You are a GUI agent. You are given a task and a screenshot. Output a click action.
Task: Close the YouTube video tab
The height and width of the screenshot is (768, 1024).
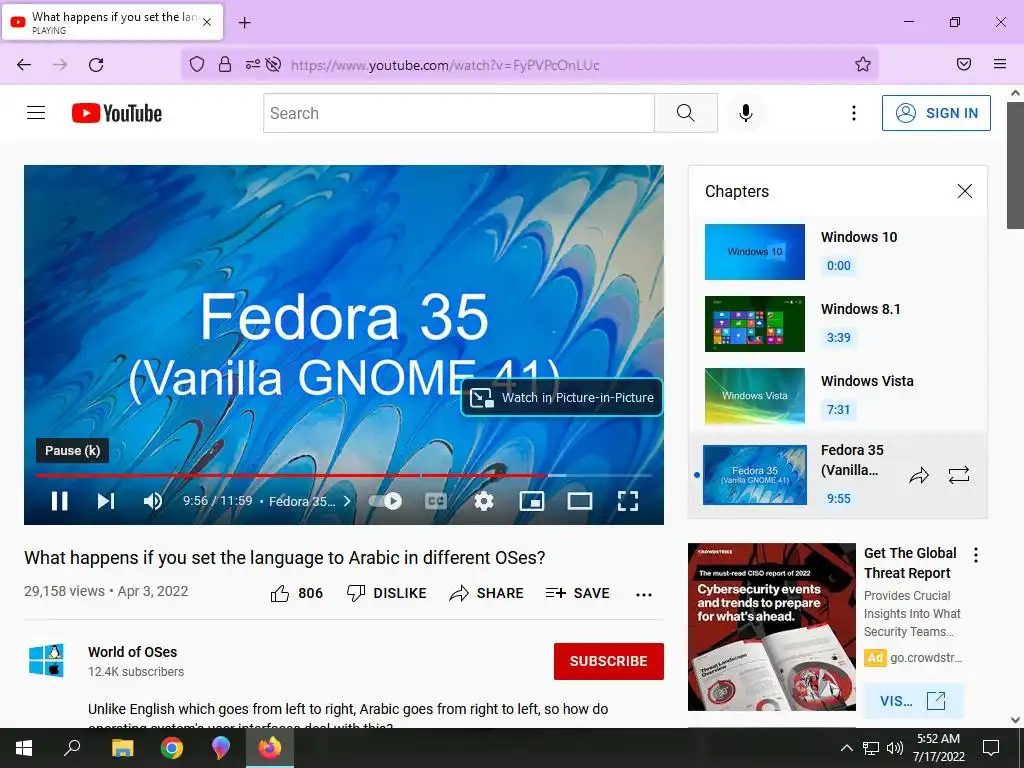(x=207, y=22)
